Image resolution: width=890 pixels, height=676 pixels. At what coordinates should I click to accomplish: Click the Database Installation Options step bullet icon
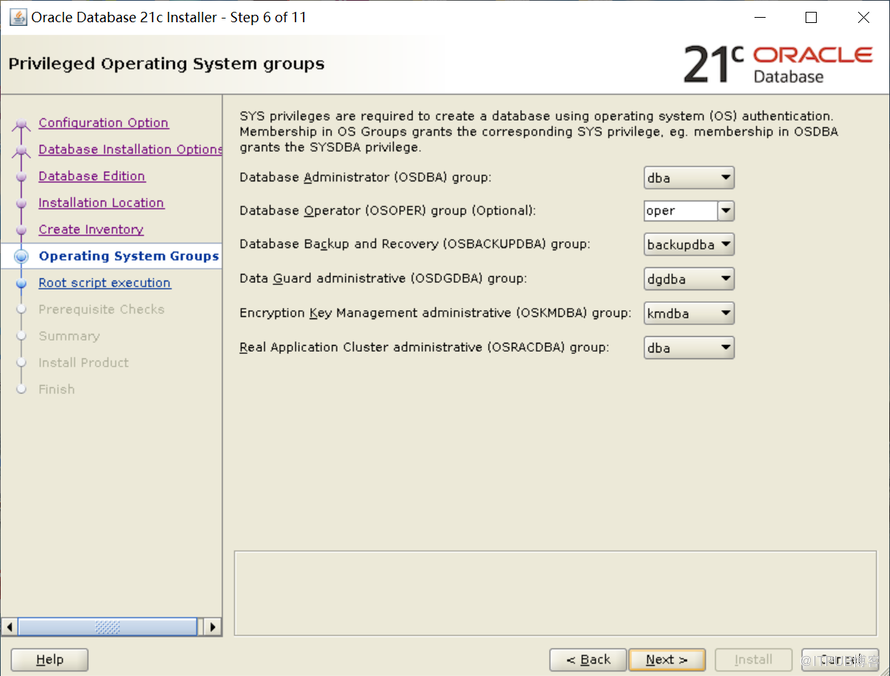[x=21, y=150]
